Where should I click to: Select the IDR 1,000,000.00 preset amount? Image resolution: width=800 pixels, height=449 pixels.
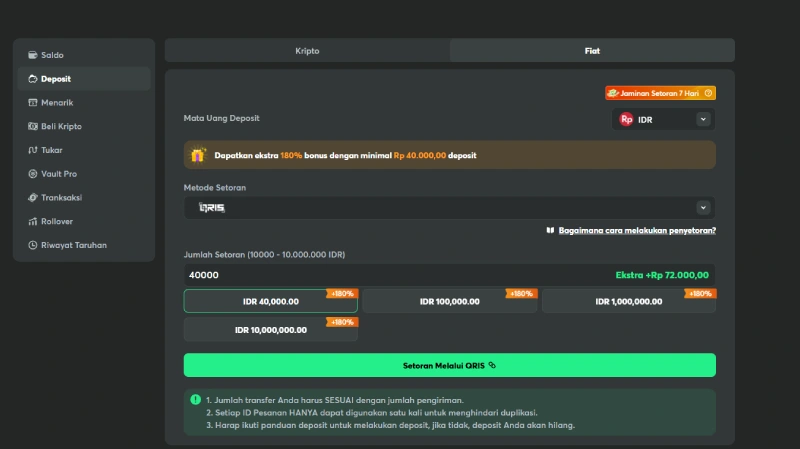[629, 301]
